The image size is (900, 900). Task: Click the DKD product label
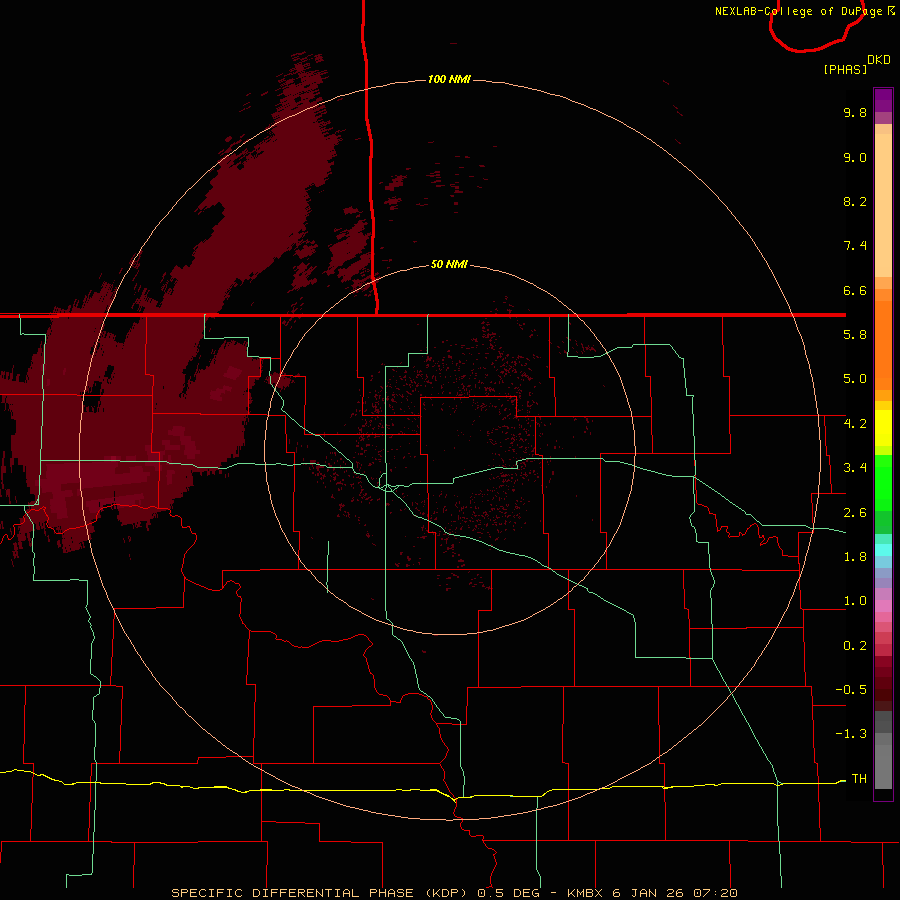[x=879, y=60]
